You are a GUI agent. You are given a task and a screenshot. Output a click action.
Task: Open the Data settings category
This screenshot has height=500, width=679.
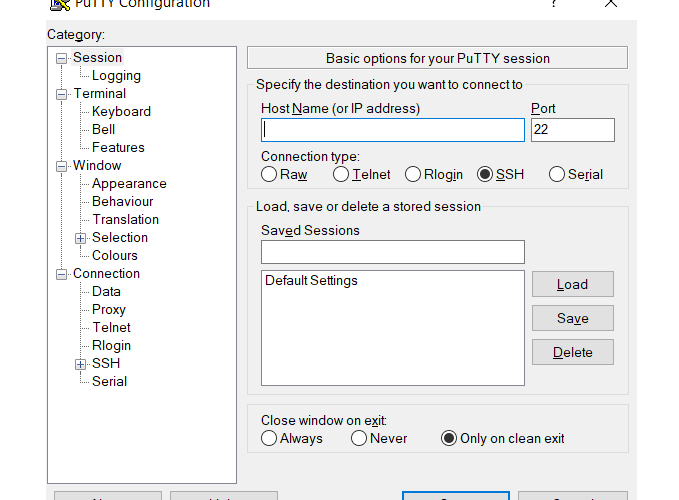coord(106,291)
